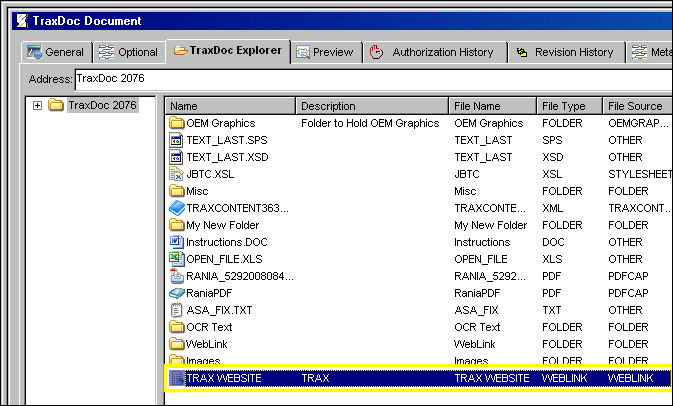Click the TRAX WEBSITE weblink icon

pos(176,378)
